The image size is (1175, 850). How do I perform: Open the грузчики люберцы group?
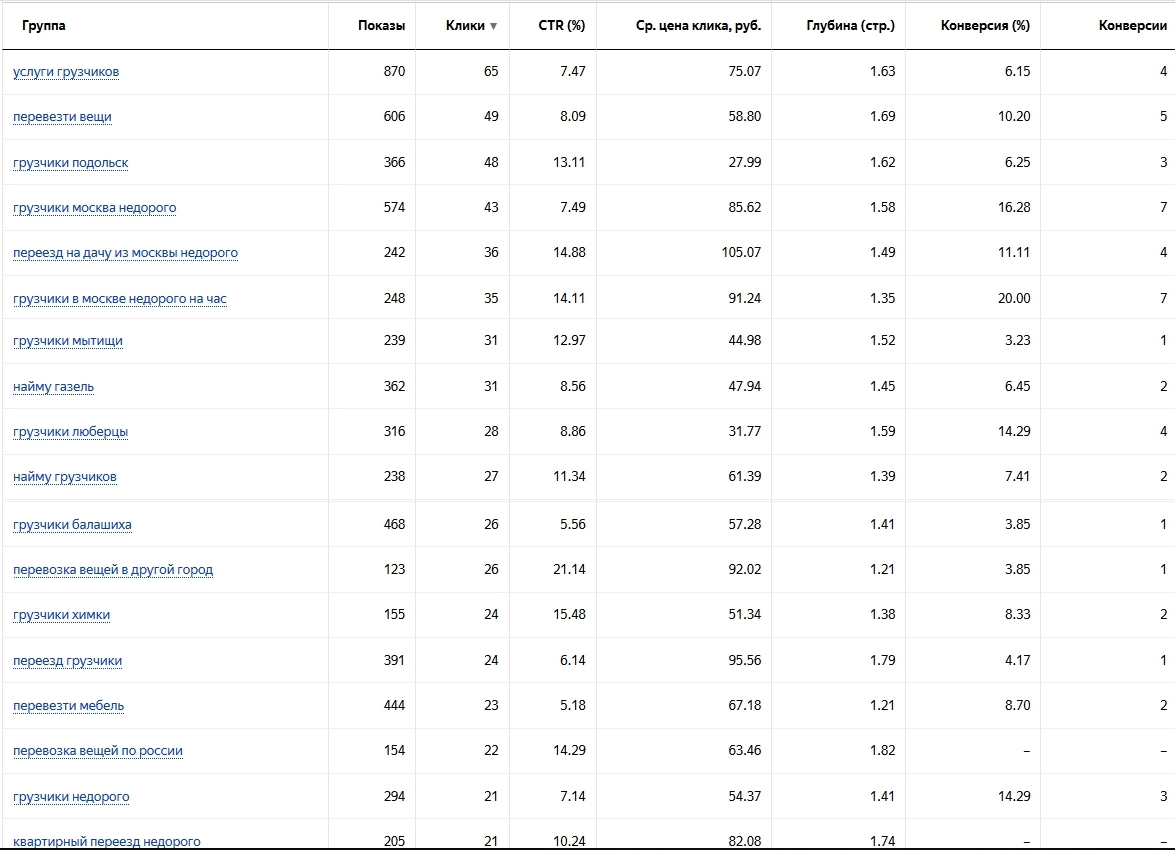70,432
